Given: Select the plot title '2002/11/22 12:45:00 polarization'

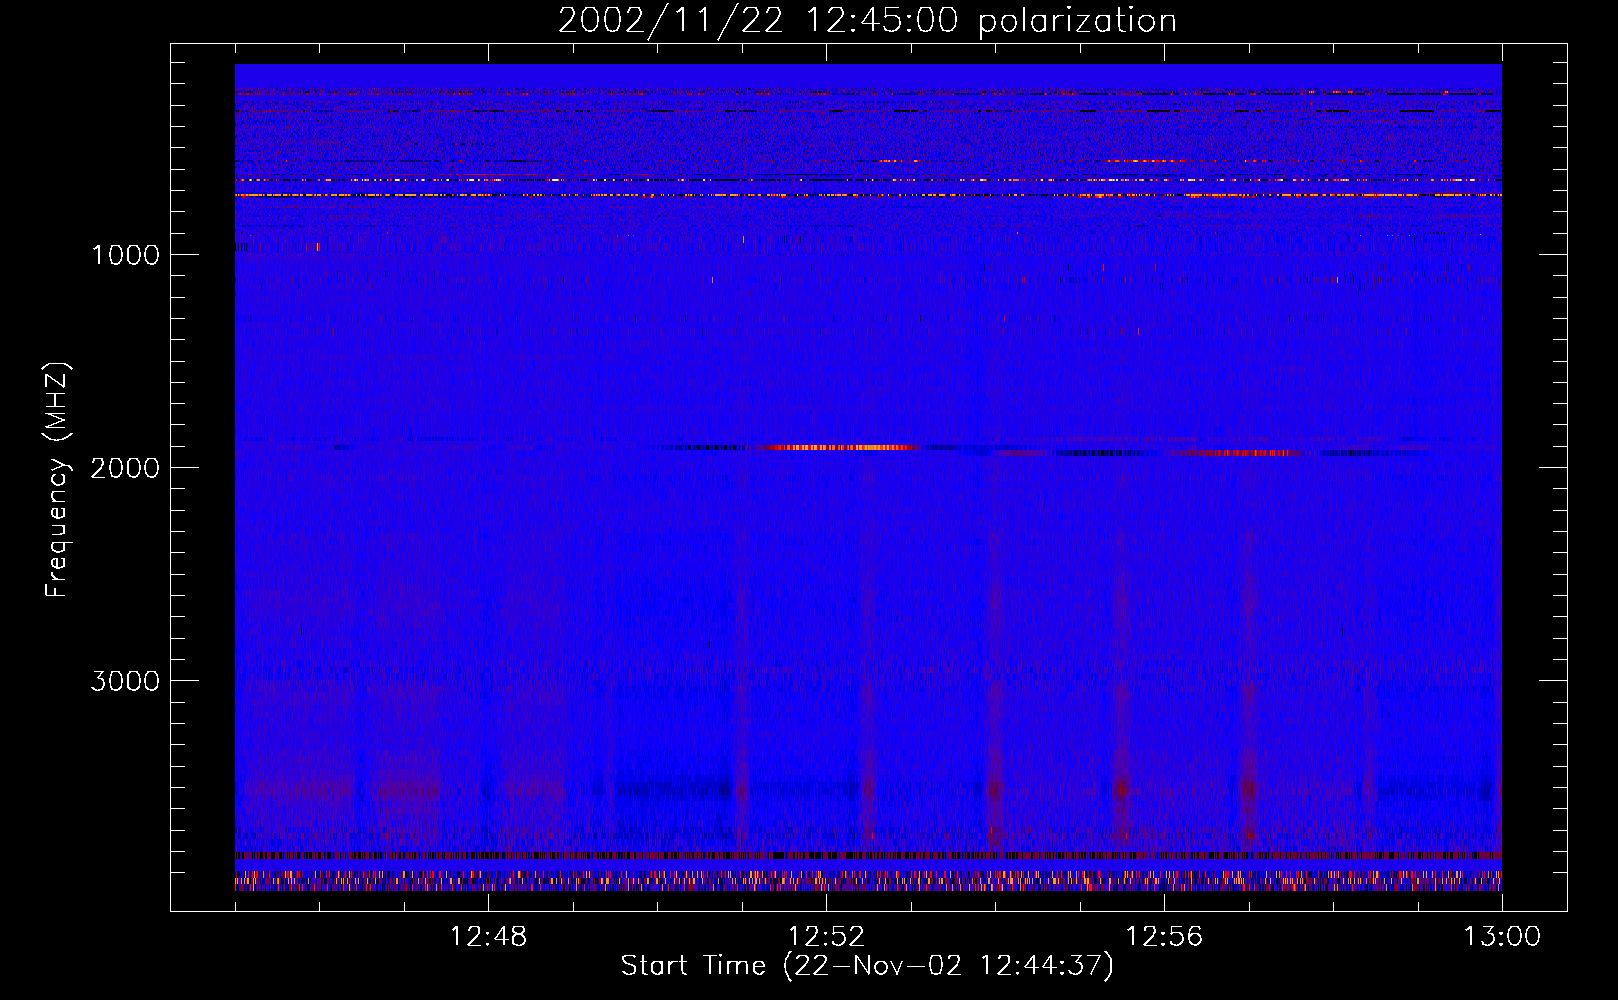Looking at the screenshot, I should pyautogui.click(x=867, y=21).
